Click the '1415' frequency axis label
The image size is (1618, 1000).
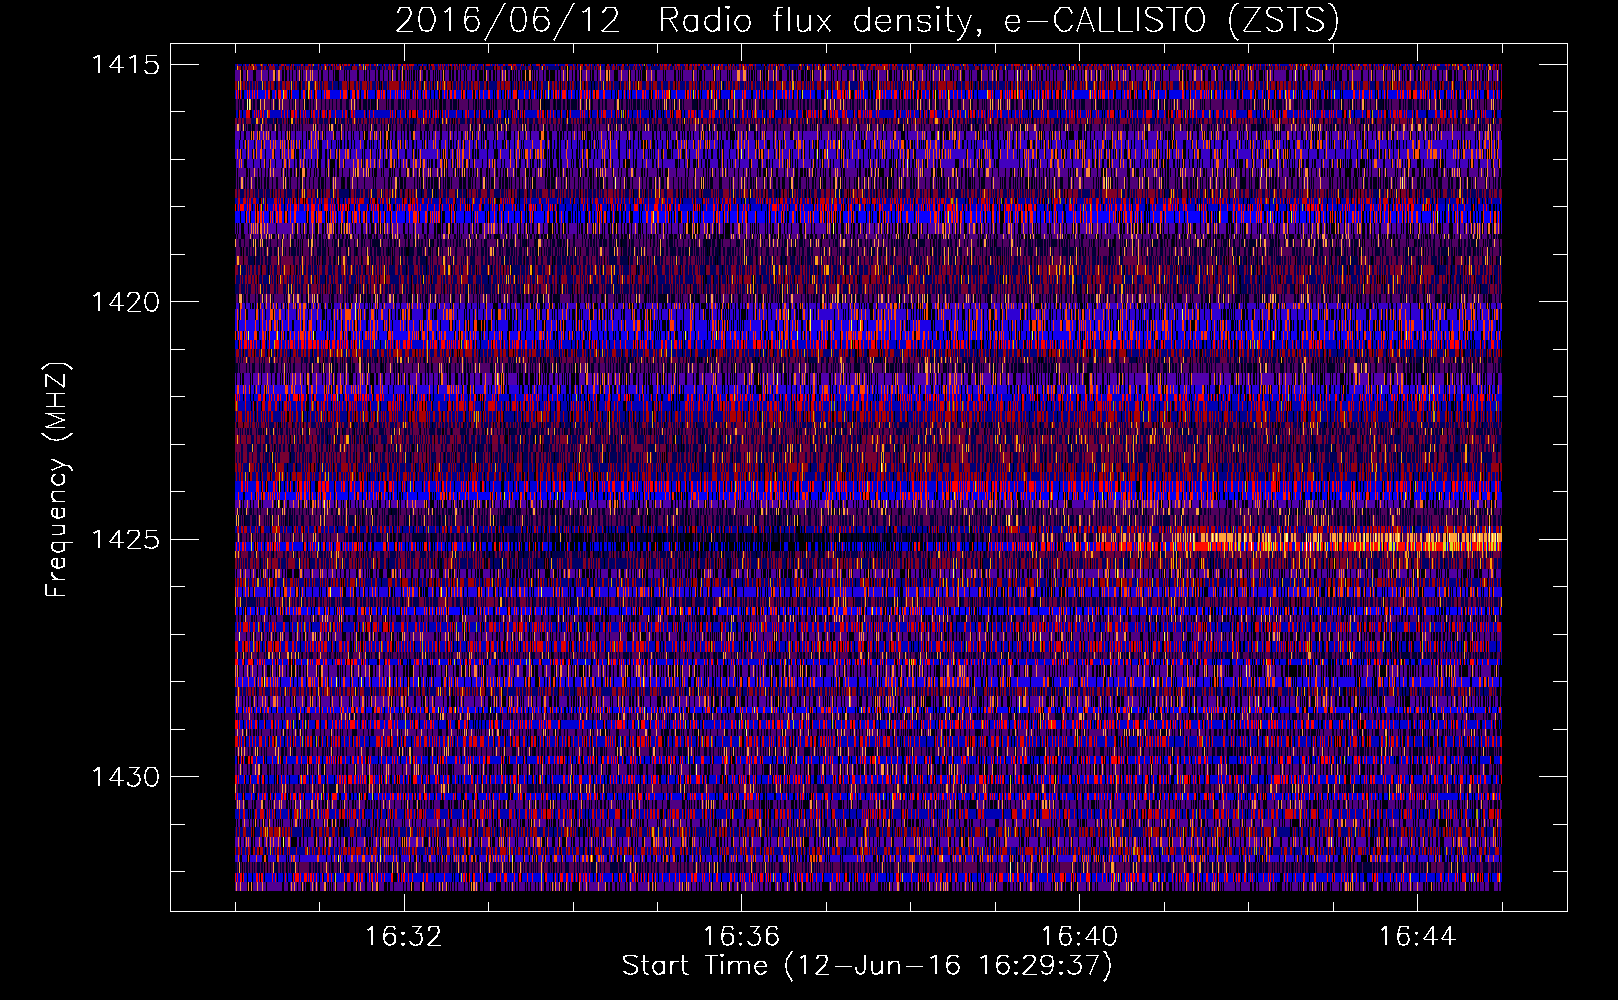tap(125, 66)
